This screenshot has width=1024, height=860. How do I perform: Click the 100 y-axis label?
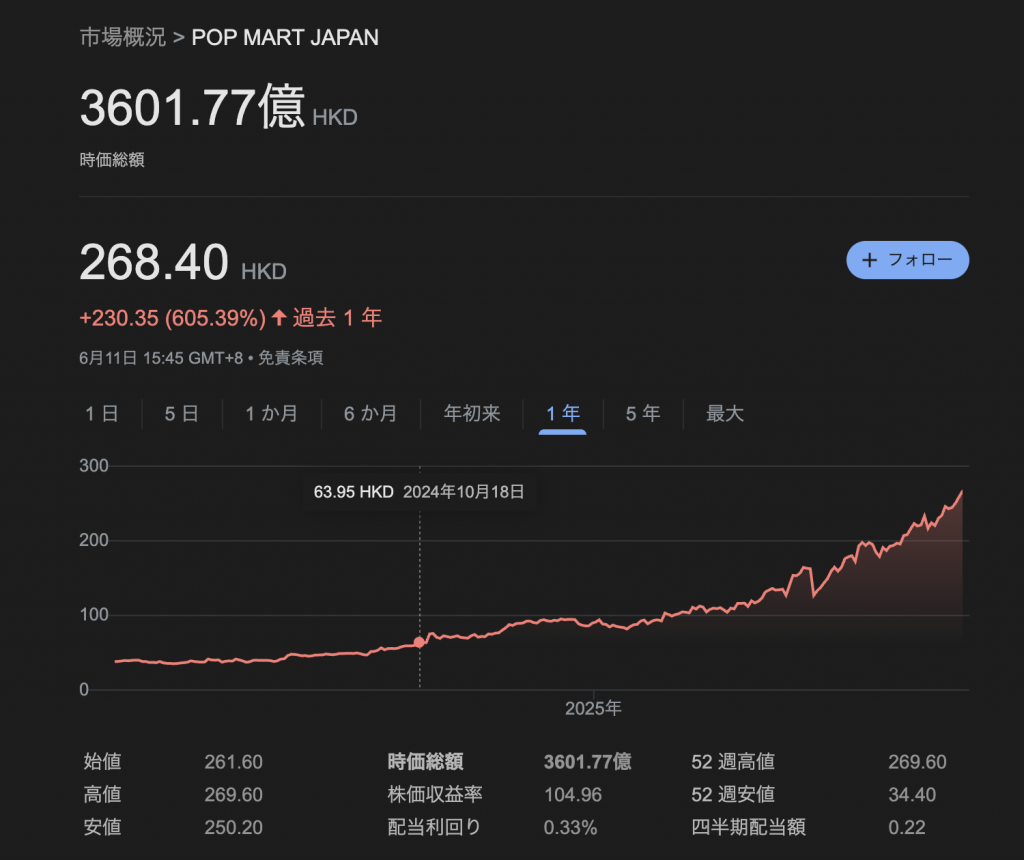pos(93,614)
